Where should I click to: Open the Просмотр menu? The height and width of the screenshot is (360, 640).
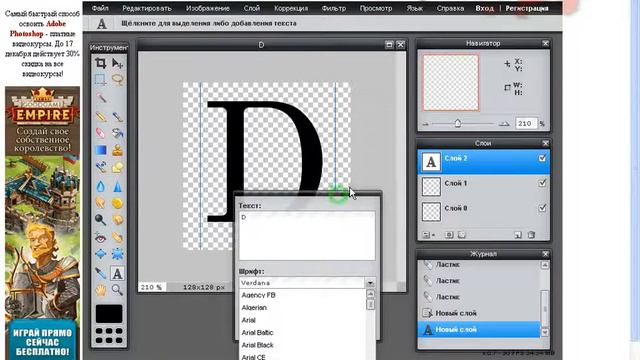coord(376,8)
